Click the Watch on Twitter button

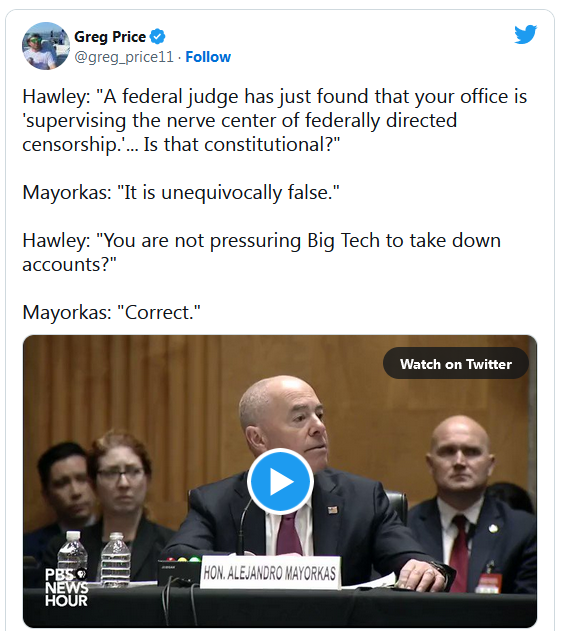pos(456,364)
